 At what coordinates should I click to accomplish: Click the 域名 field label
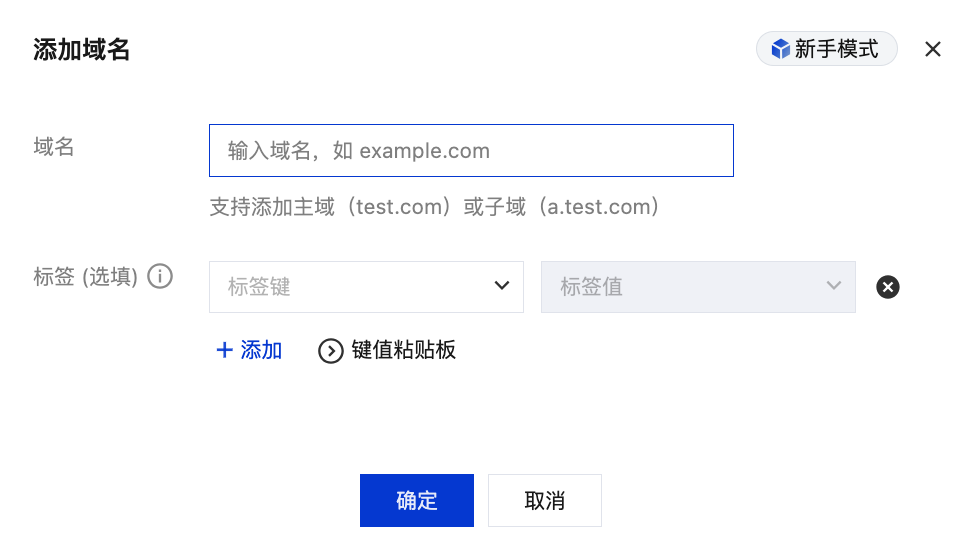point(54,147)
